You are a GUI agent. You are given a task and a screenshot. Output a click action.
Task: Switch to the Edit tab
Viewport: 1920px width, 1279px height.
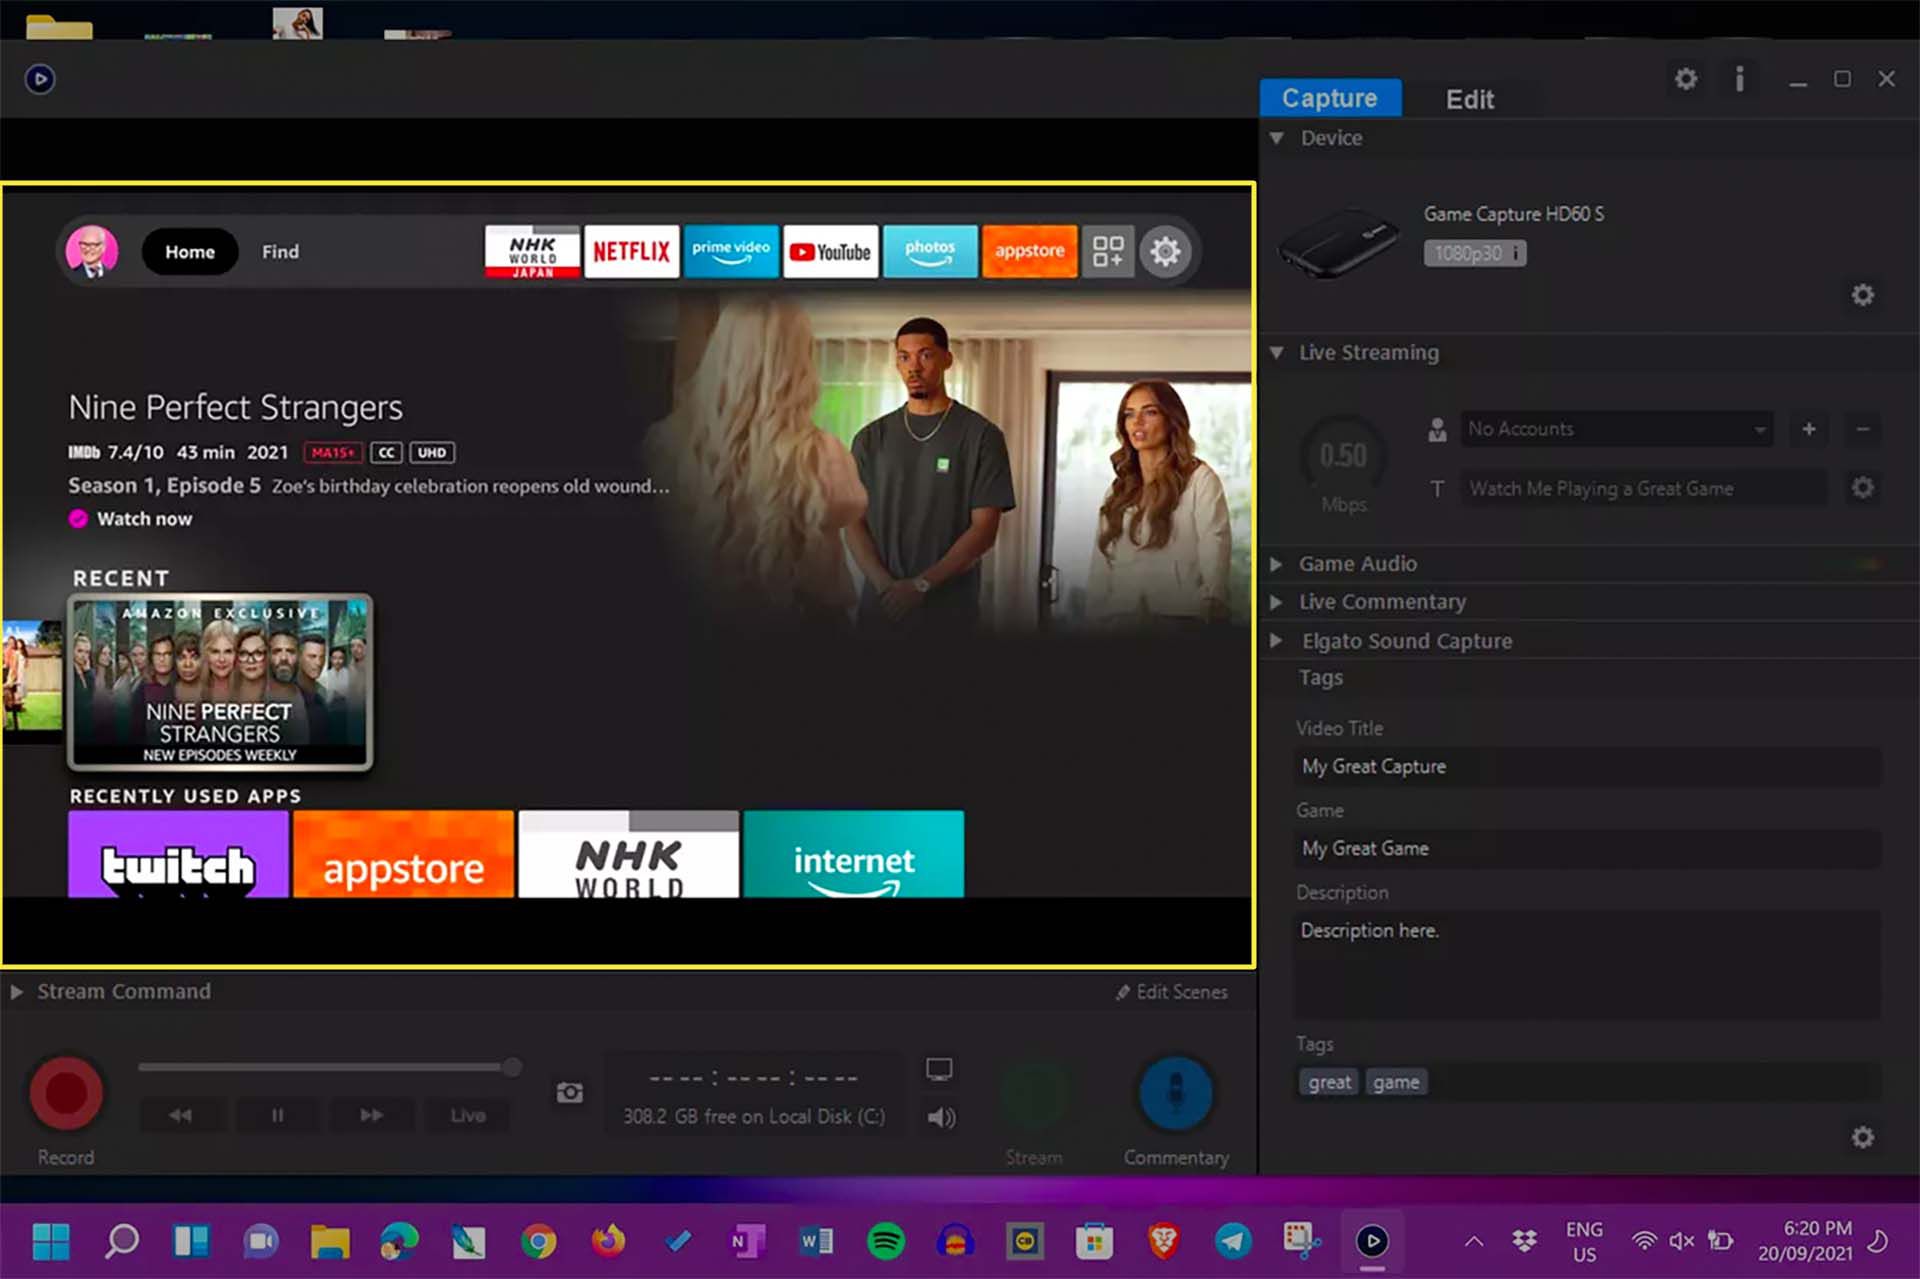pos(1470,99)
